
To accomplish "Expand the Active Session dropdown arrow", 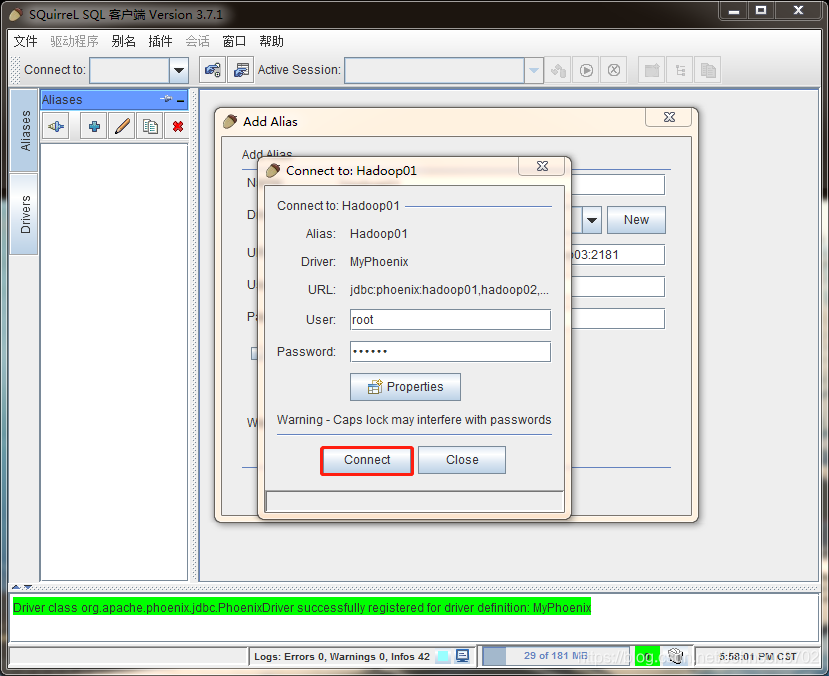I will pyautogui.click(x=534, y=70).
